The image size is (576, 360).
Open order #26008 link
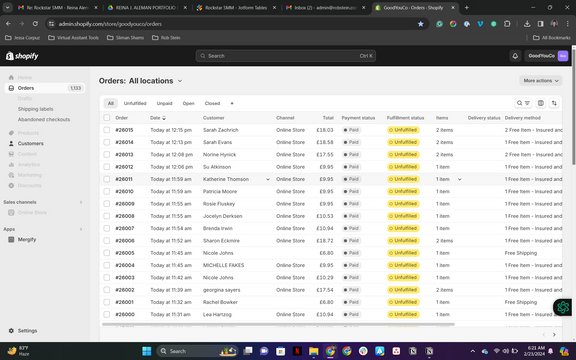[x=125, y=216]
